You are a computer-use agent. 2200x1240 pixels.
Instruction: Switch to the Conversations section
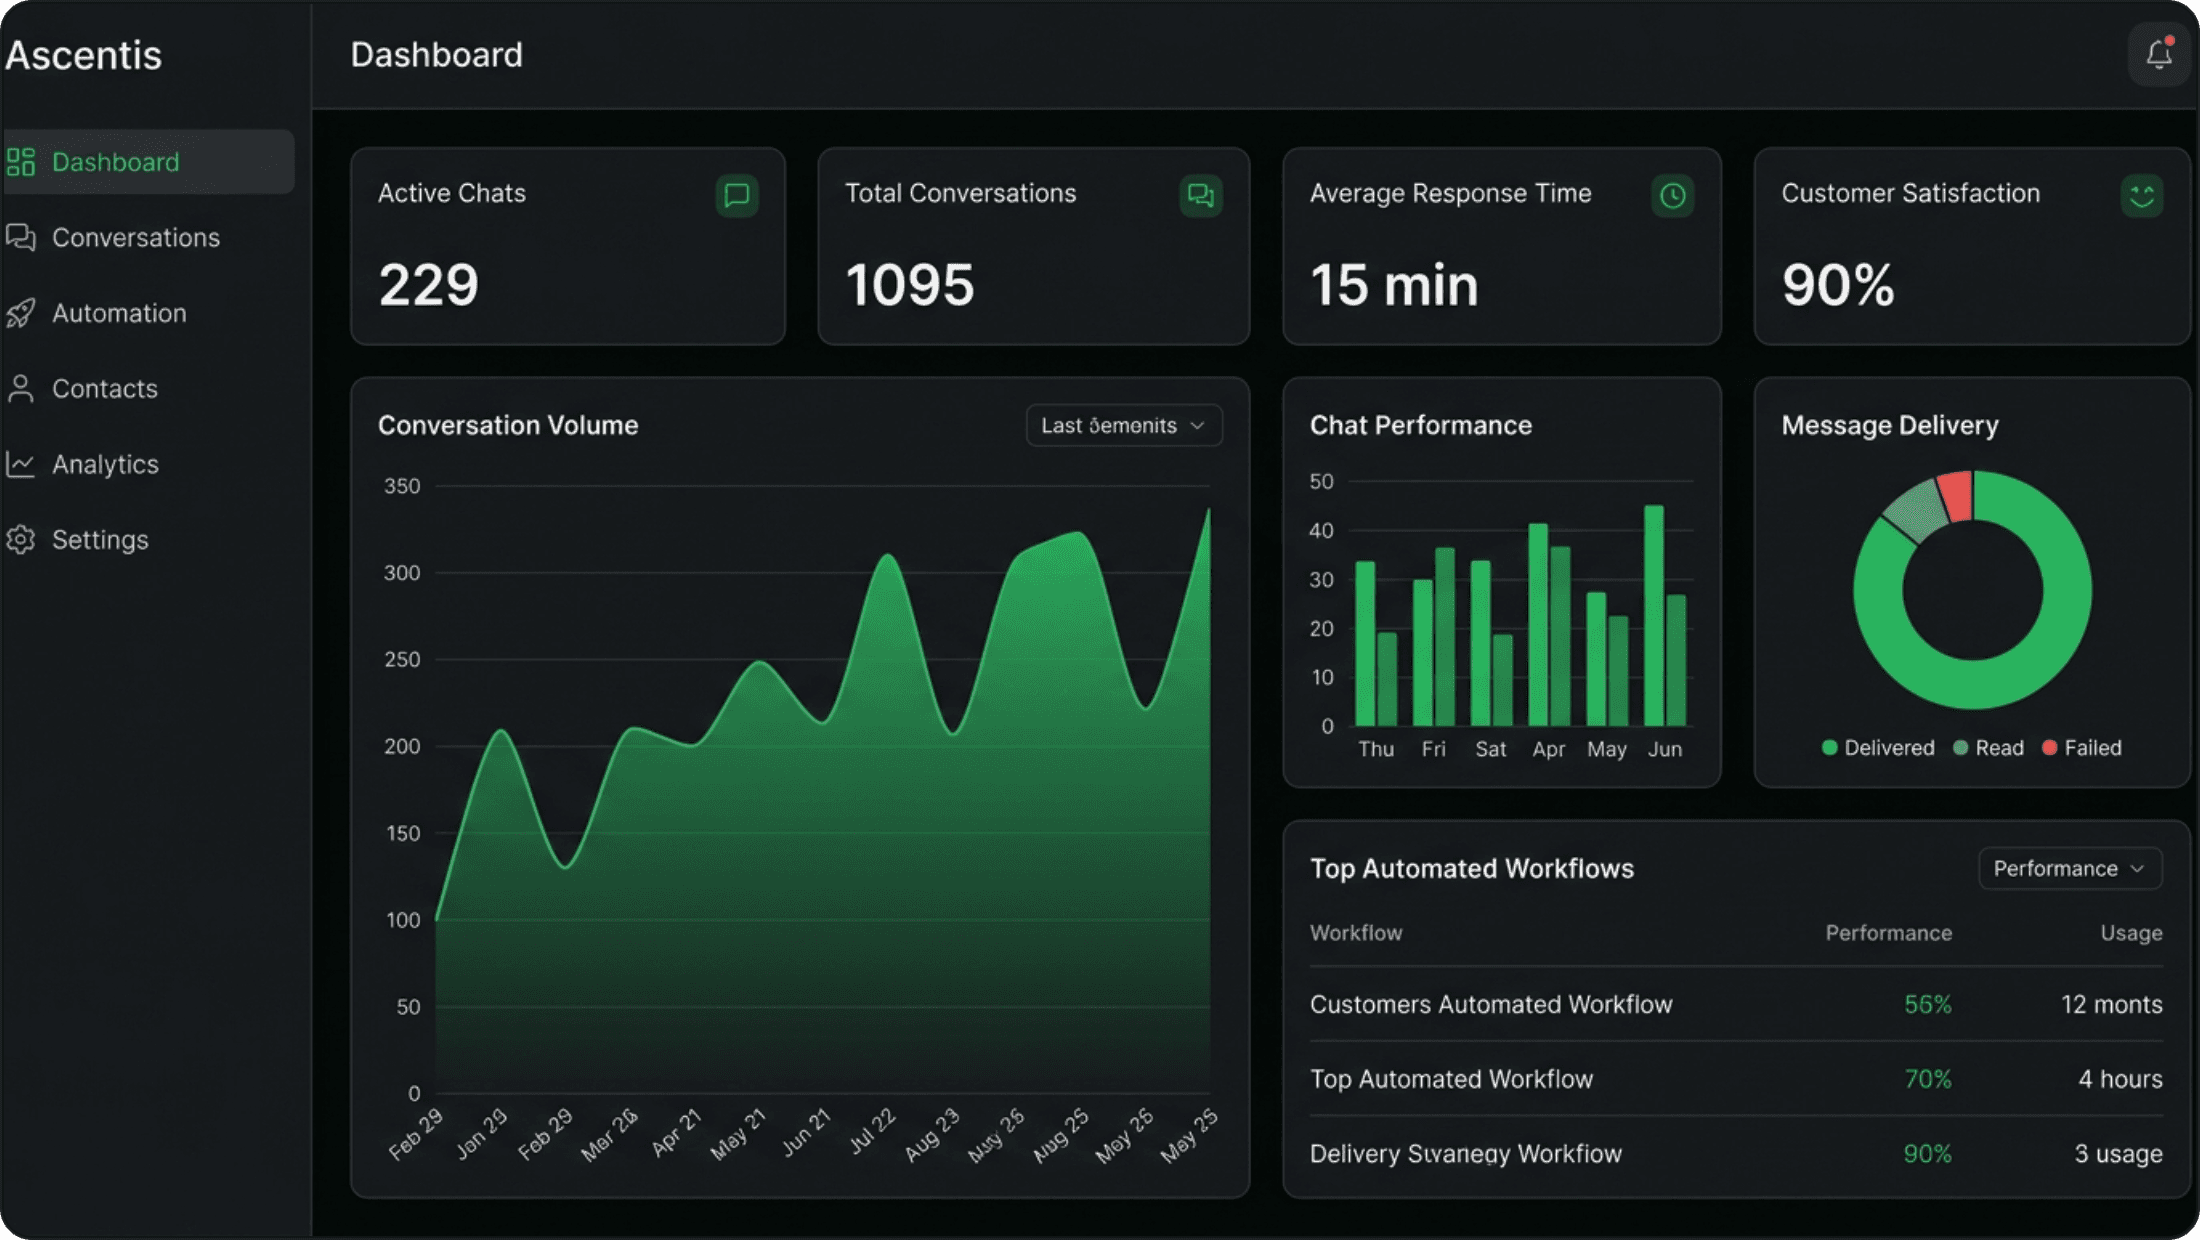[x=137, y=237]
